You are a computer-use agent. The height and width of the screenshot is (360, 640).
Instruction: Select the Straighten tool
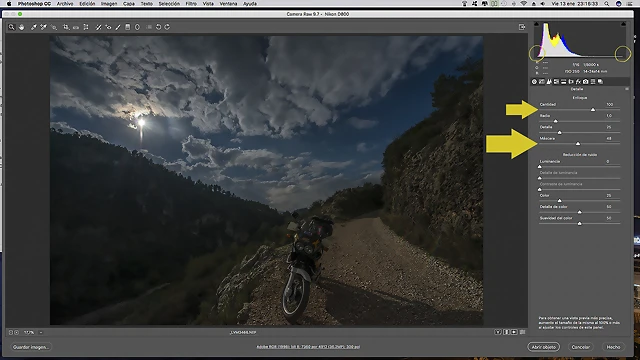76,27
